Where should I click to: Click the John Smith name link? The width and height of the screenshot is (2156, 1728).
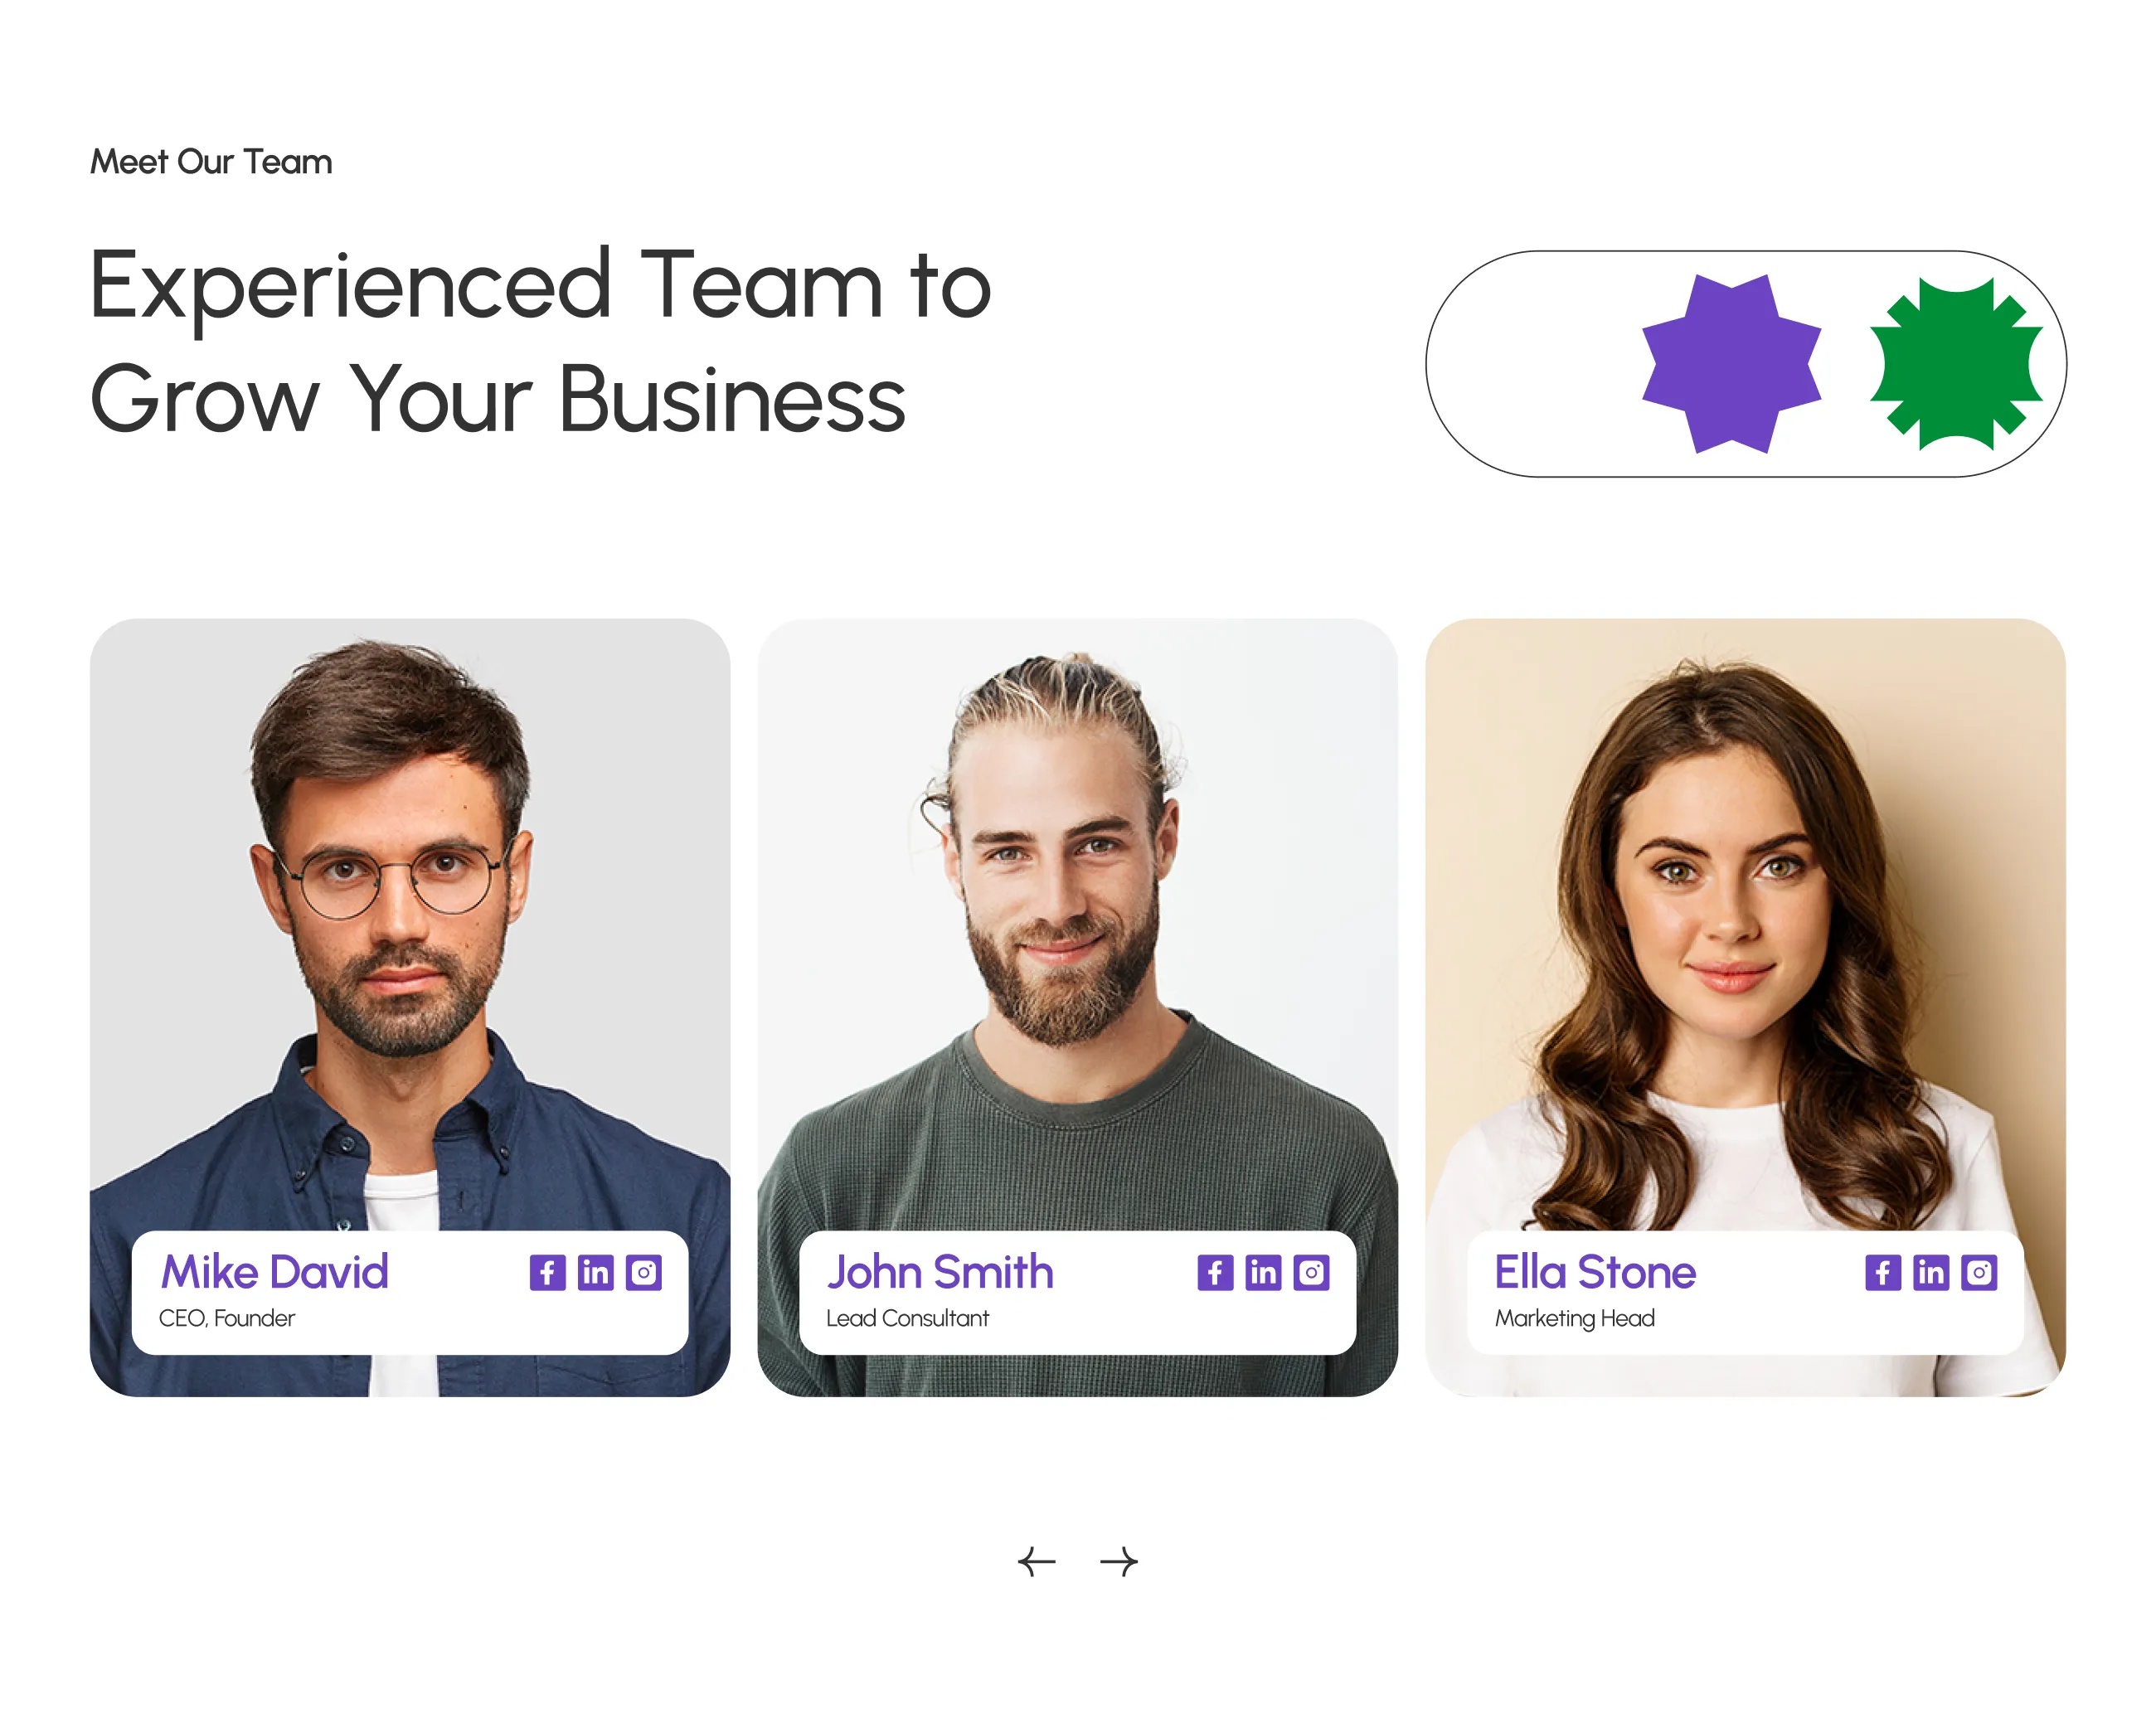point(940,1272)
